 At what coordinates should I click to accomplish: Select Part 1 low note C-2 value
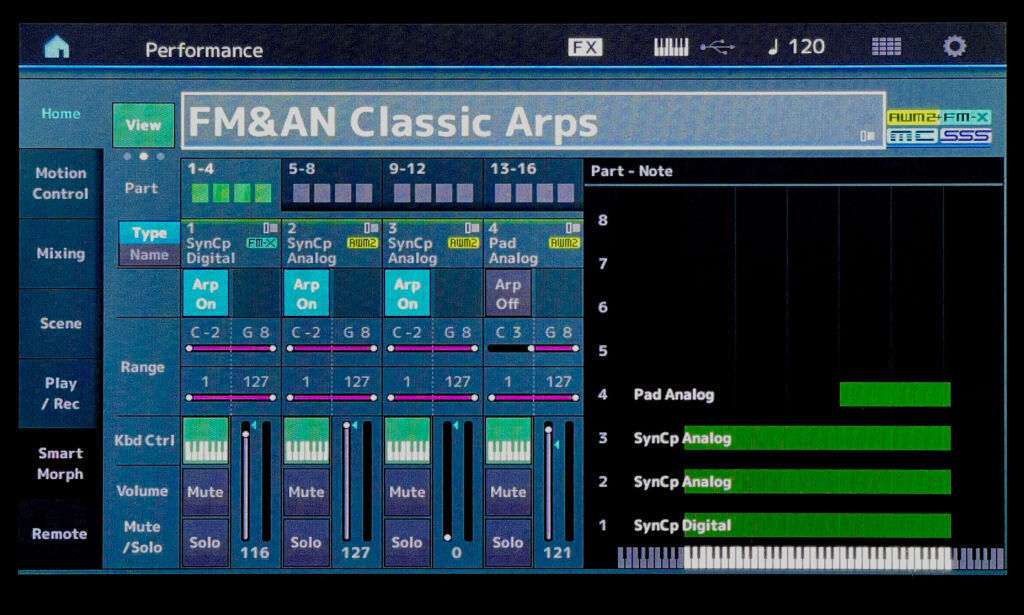click(x=205, y=332)
